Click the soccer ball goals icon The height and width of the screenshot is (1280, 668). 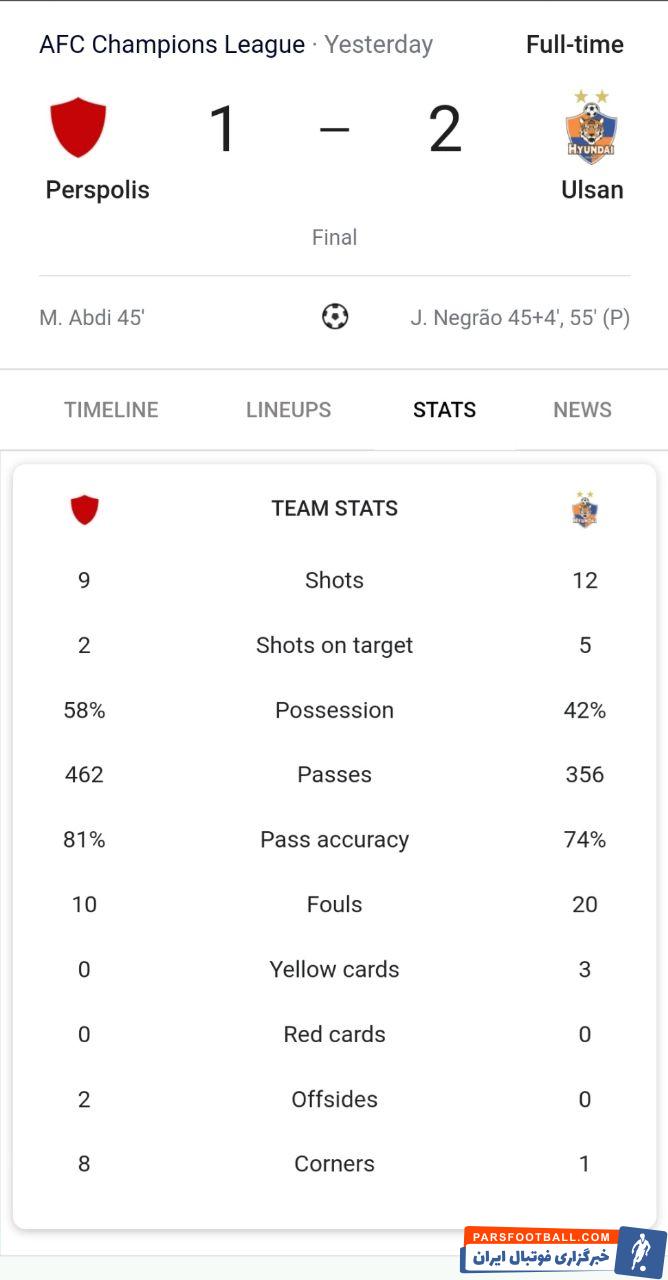click(335, 317)
